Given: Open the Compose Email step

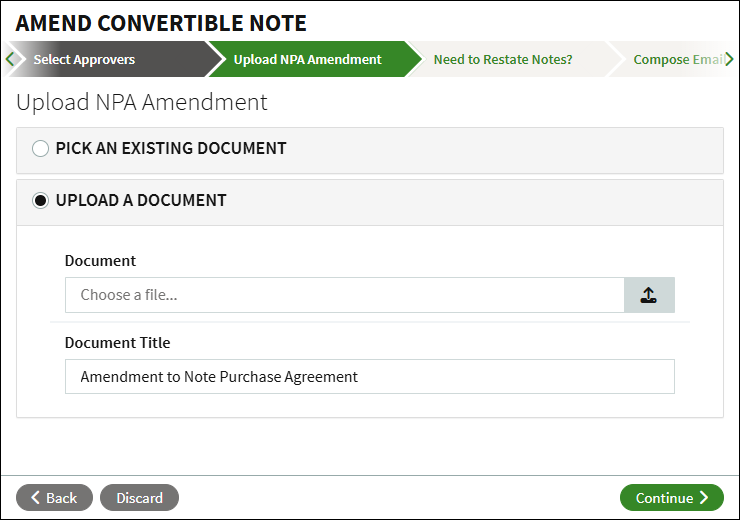Looking at the screenshot, I should tap(677, 60).
